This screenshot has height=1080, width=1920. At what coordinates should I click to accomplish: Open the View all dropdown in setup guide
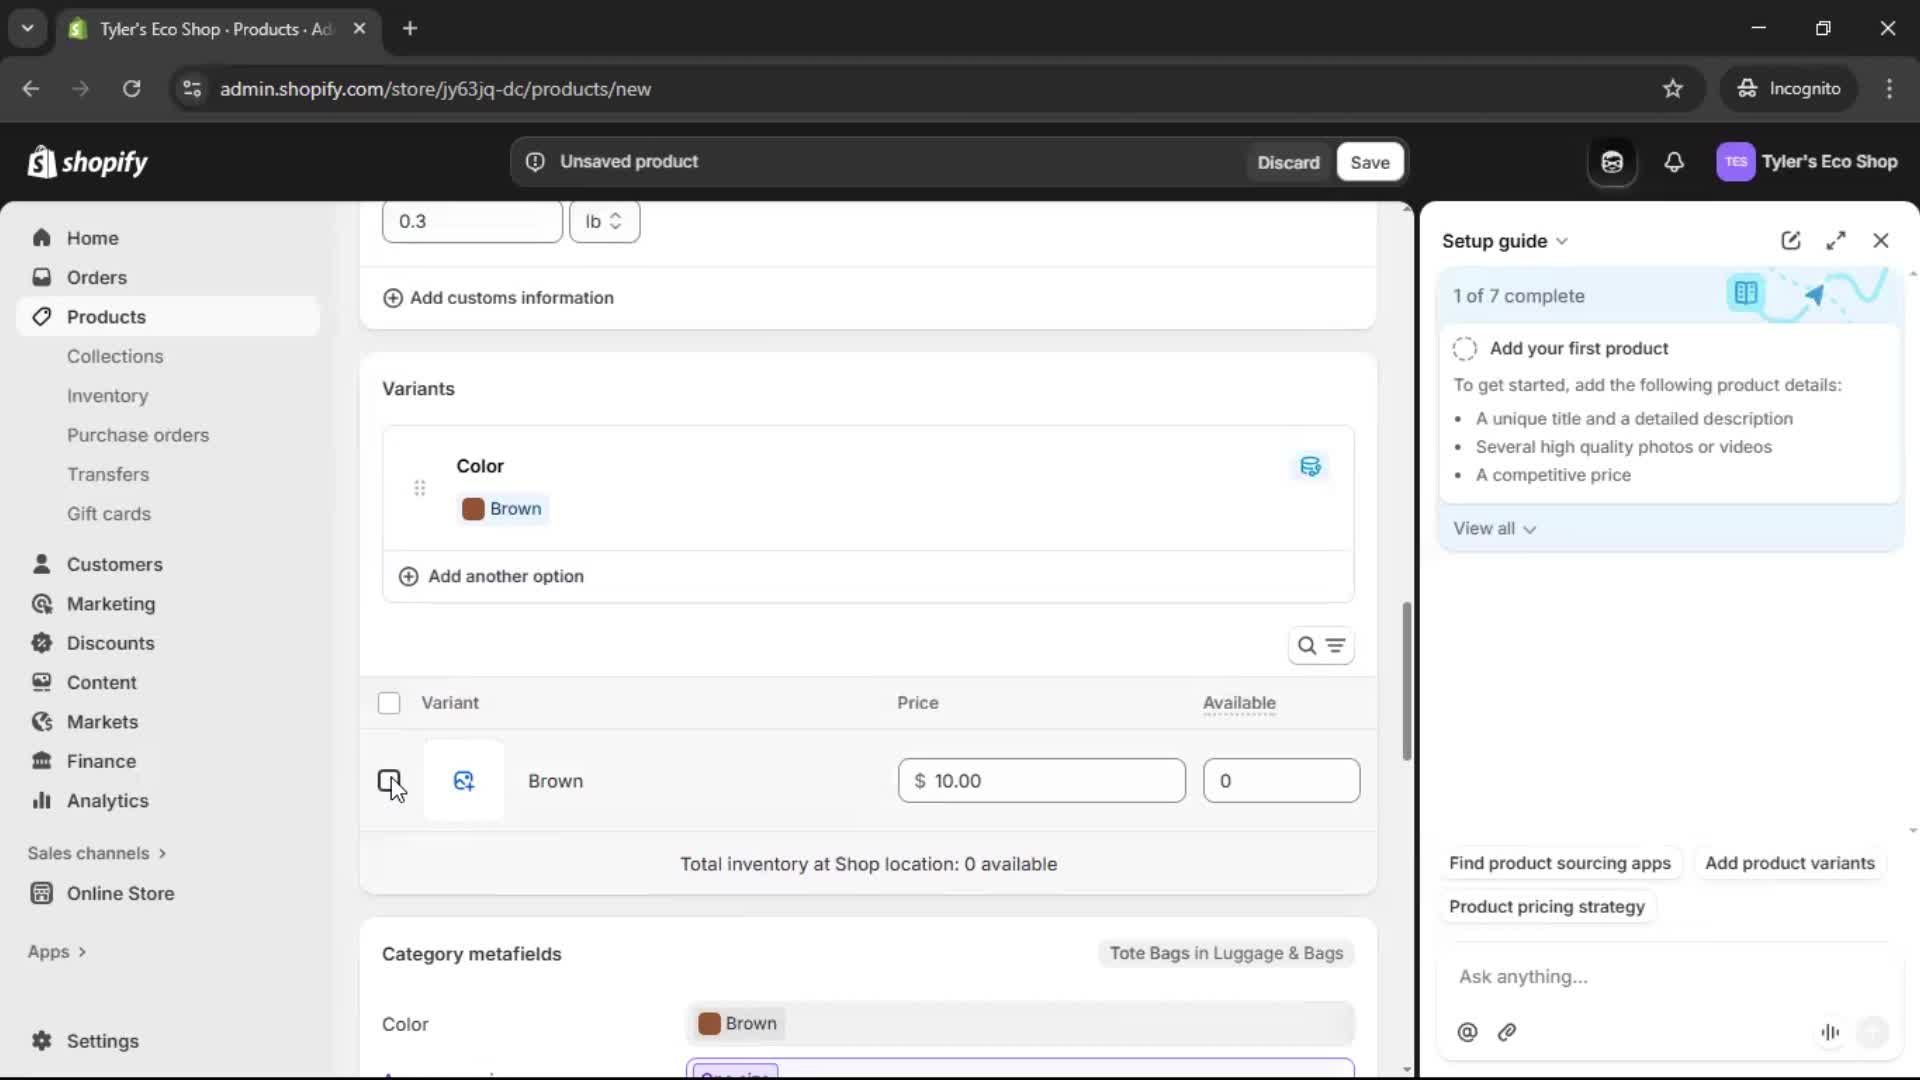point(1494,528)
